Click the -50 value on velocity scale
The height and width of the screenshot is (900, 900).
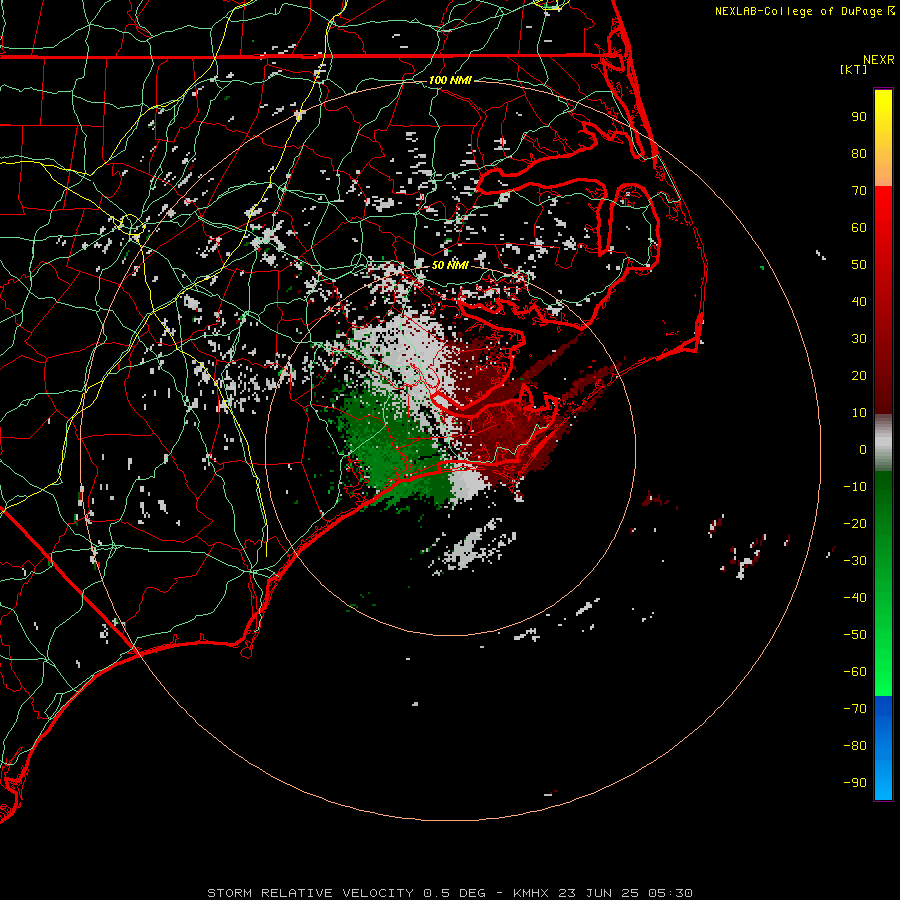(x=855, y=635)
